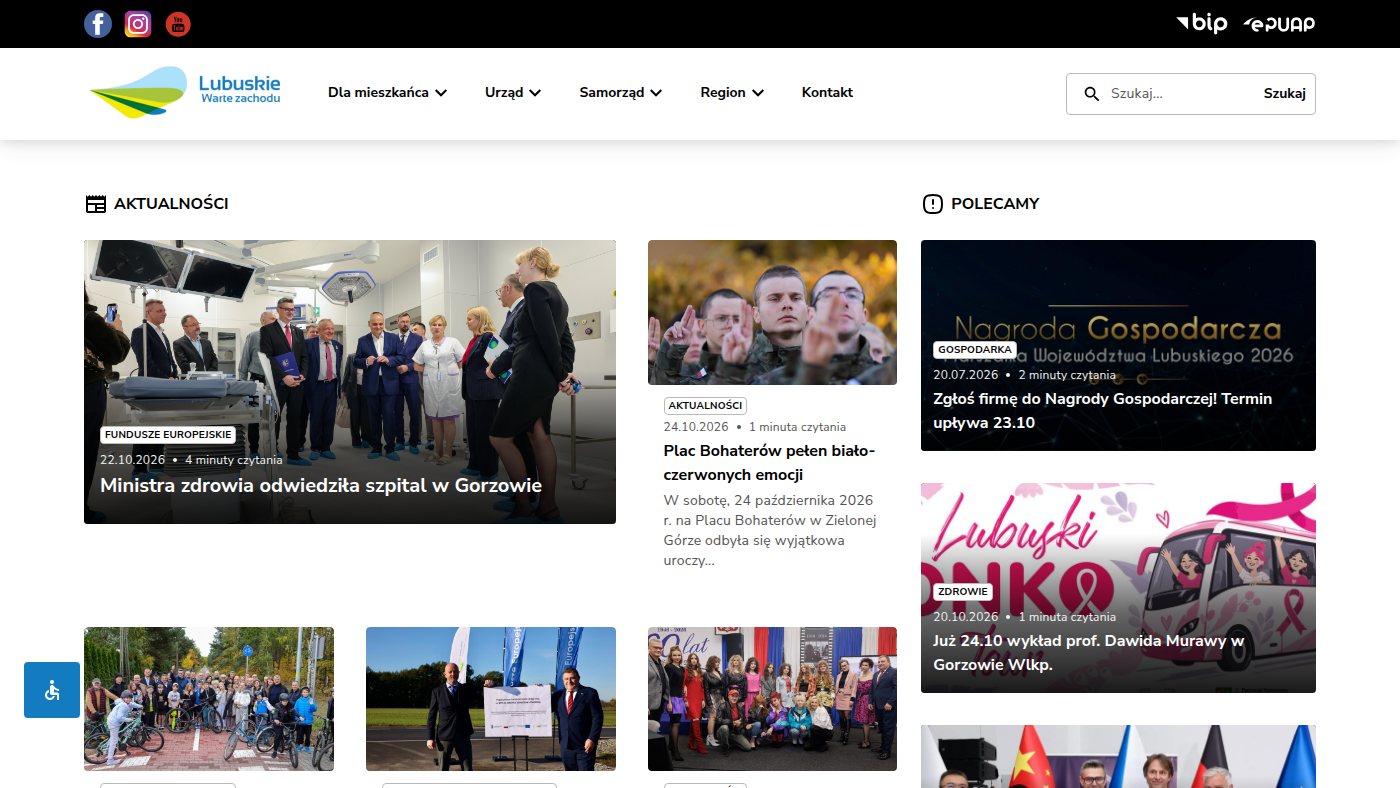This screenshot has height=788, width=1400.
Task: Expand the Dla mieszkańca menu
Action: (x=388, y=92)
